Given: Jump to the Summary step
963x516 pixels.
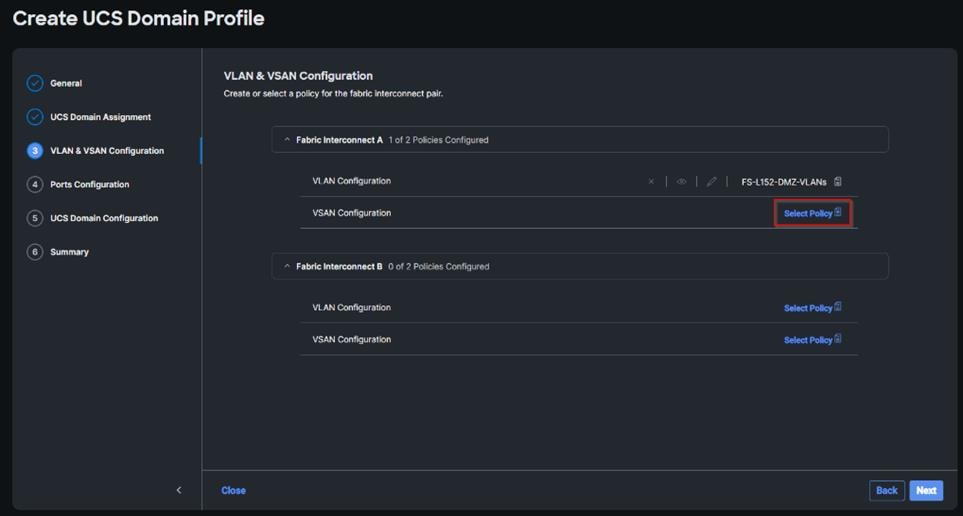Looking at the screenshot, I should point(69,252).
